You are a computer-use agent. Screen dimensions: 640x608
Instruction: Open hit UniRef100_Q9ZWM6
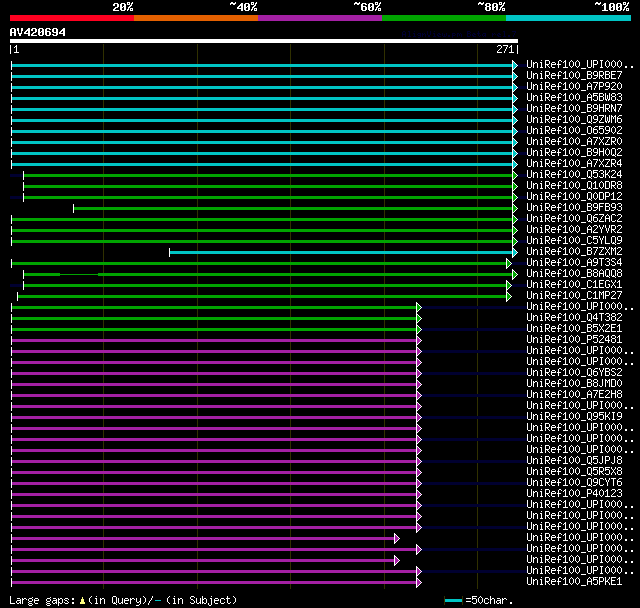(574, 120)
